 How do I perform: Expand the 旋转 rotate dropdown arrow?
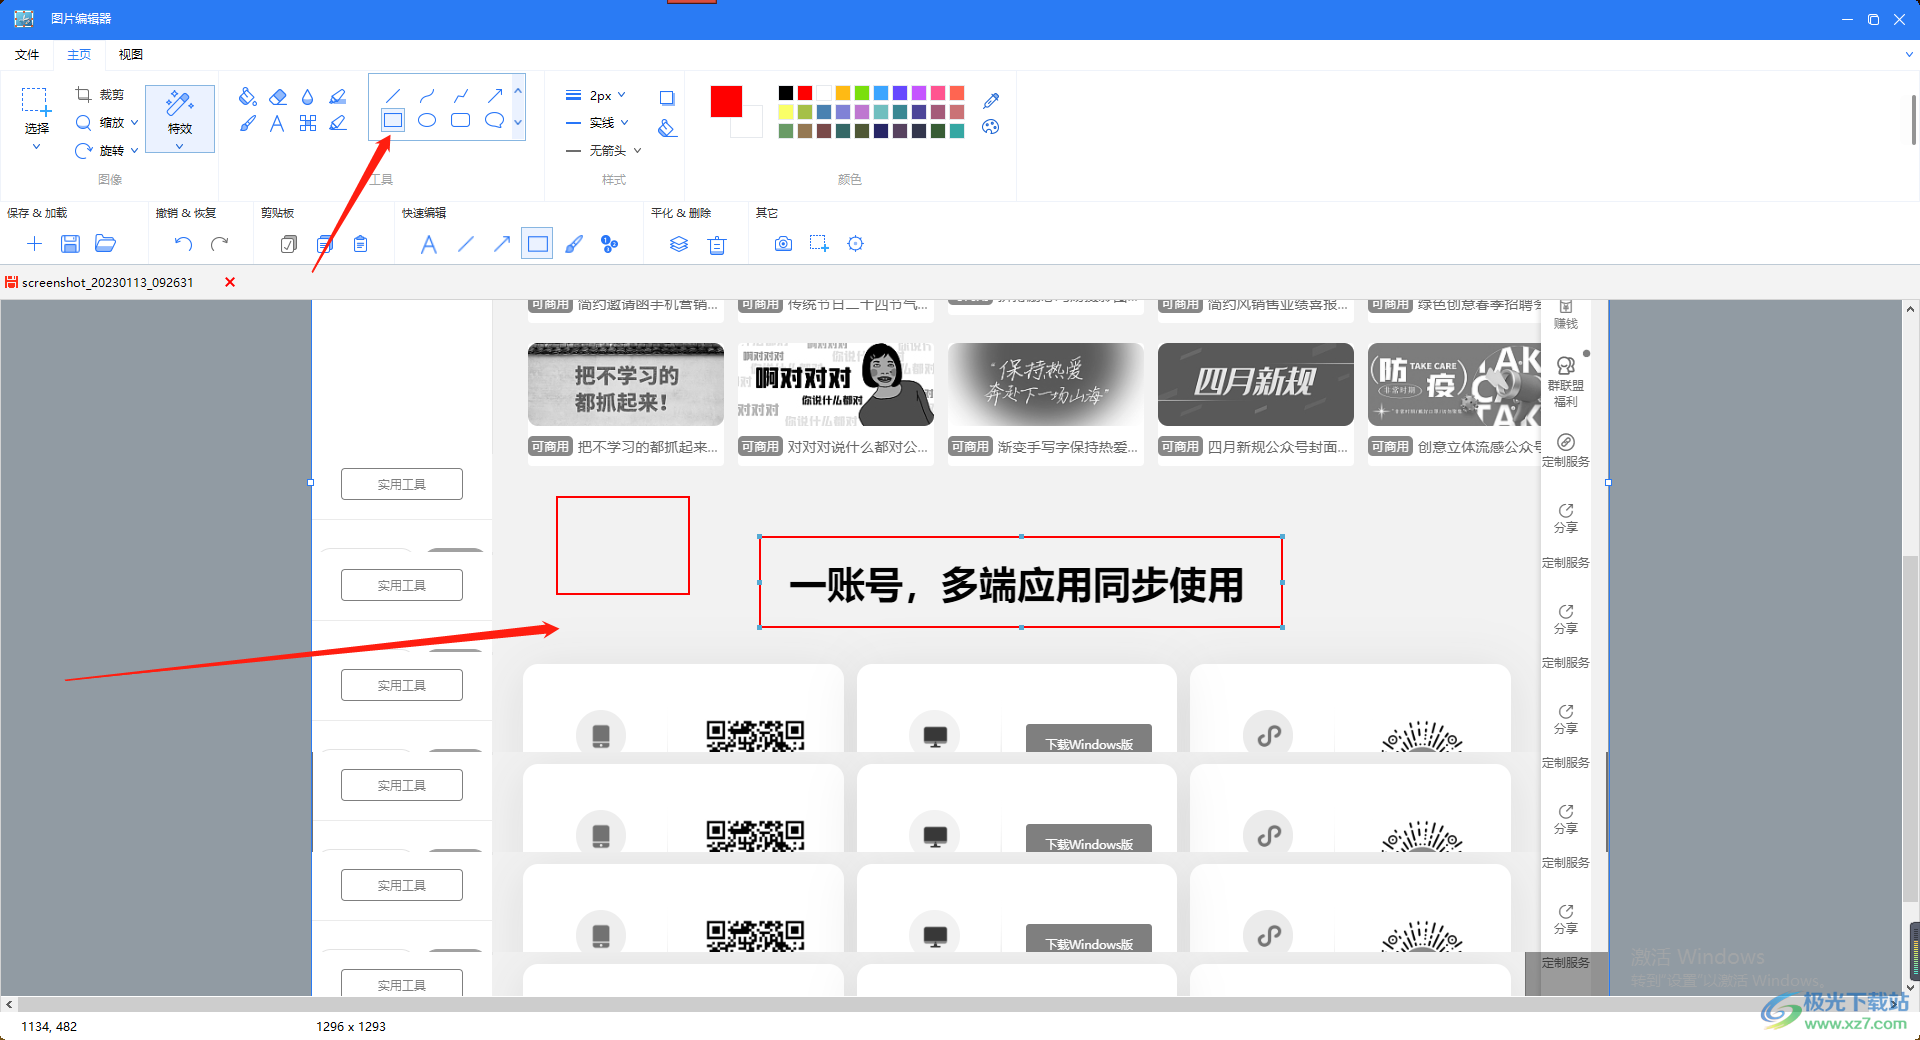[x=135, y=151]
